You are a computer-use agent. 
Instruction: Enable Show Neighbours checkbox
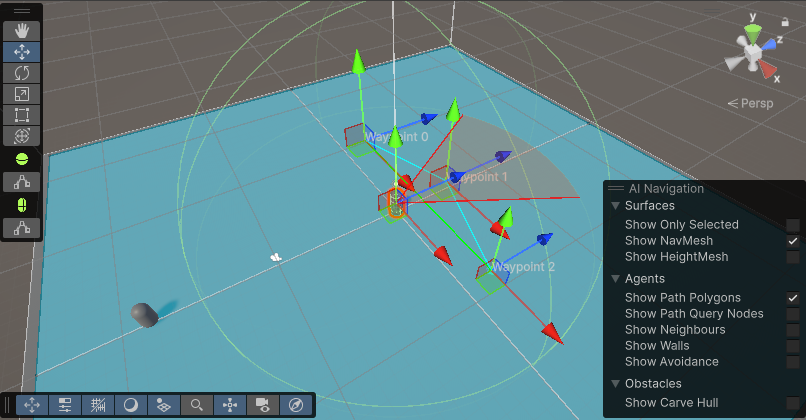(x=793, y=330)
